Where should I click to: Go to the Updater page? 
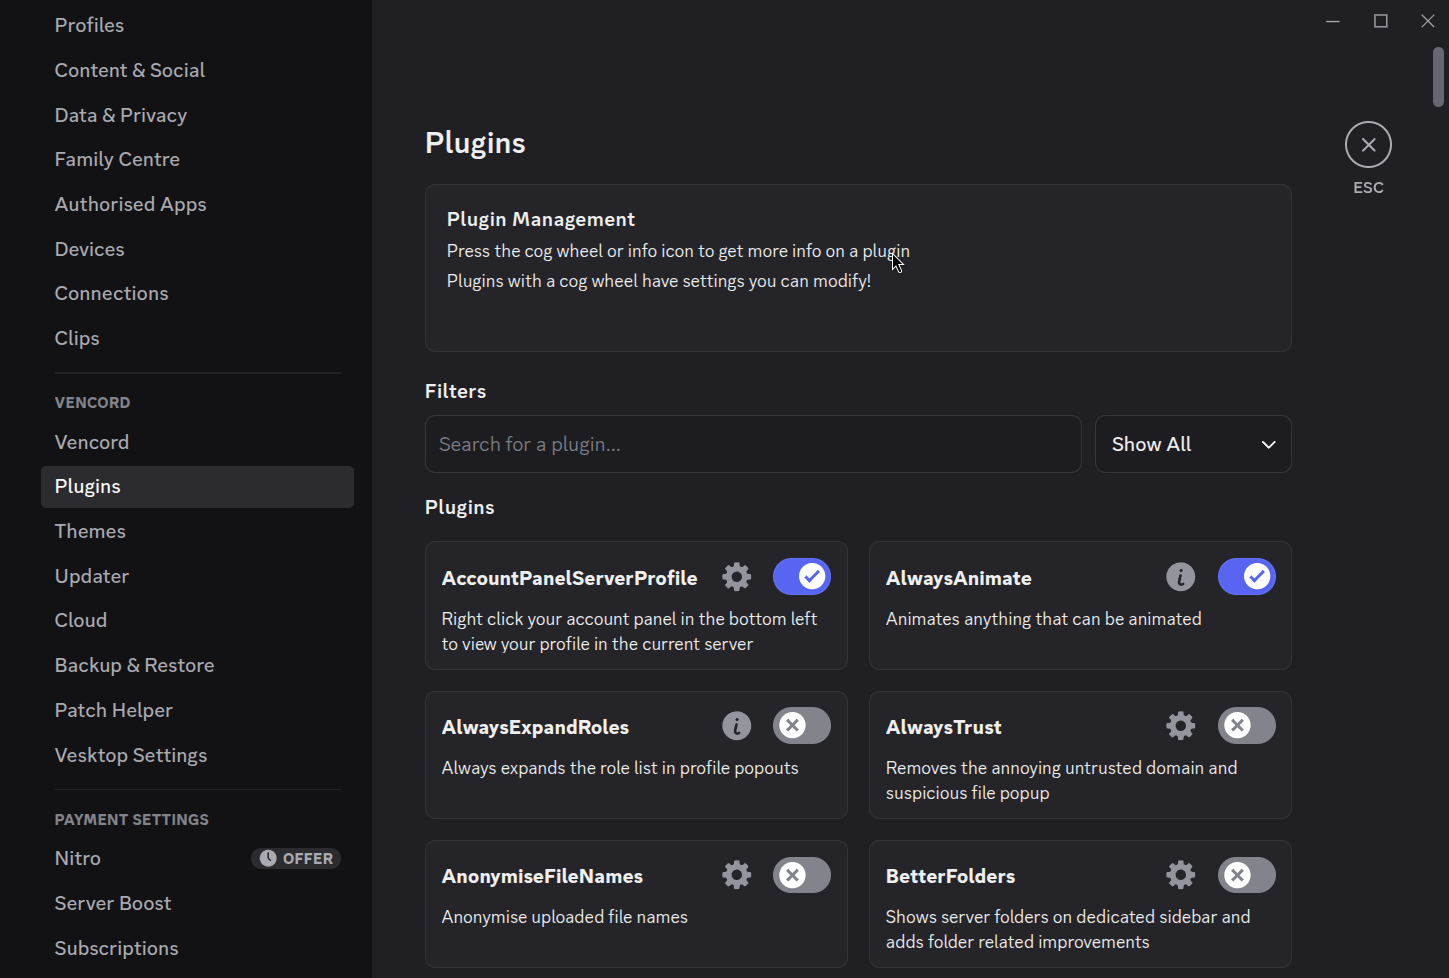[197, 576]
